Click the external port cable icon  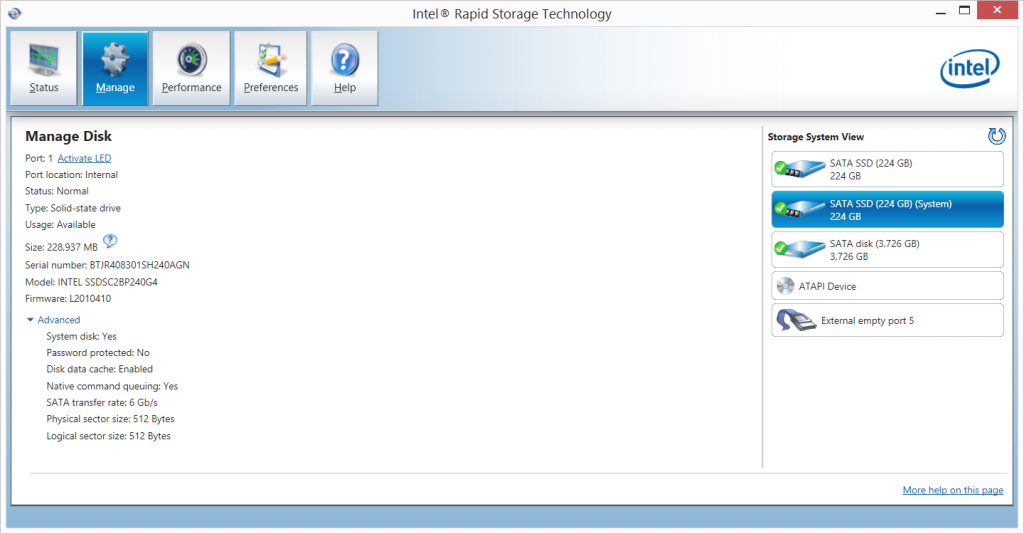click(x=796, y=321)
